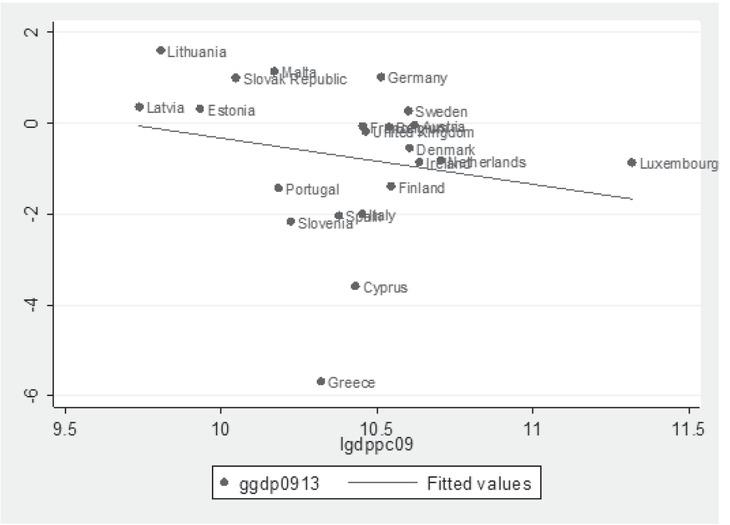730x525 pixels.
Task: Click the Slovak Republic label
Action: click(295, 80)
